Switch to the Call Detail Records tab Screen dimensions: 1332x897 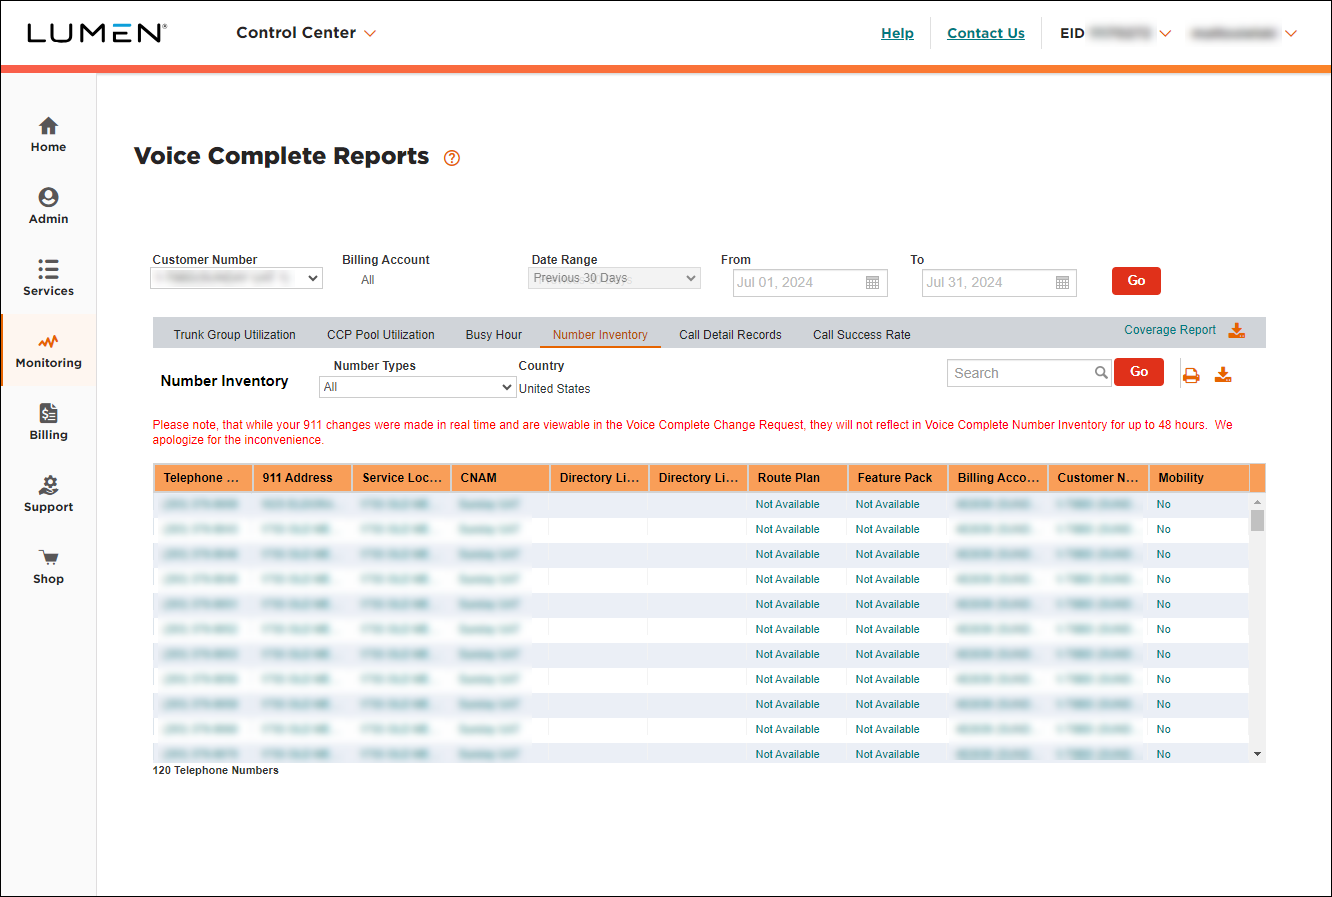click(x=730, y=334)
